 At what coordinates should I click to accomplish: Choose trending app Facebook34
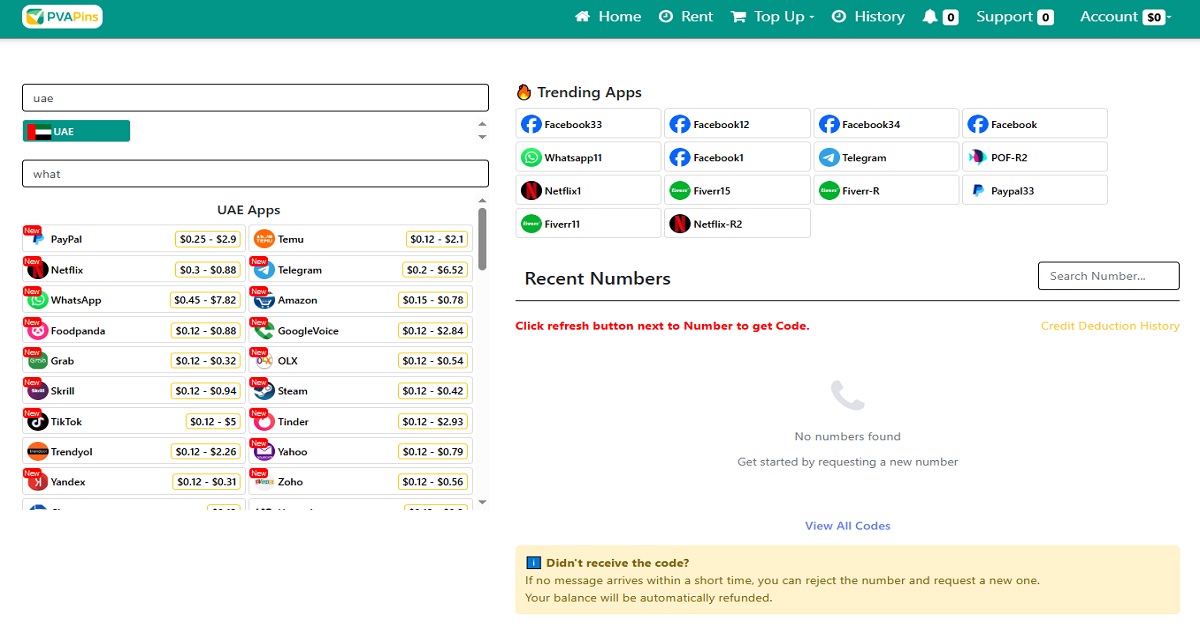886,124
